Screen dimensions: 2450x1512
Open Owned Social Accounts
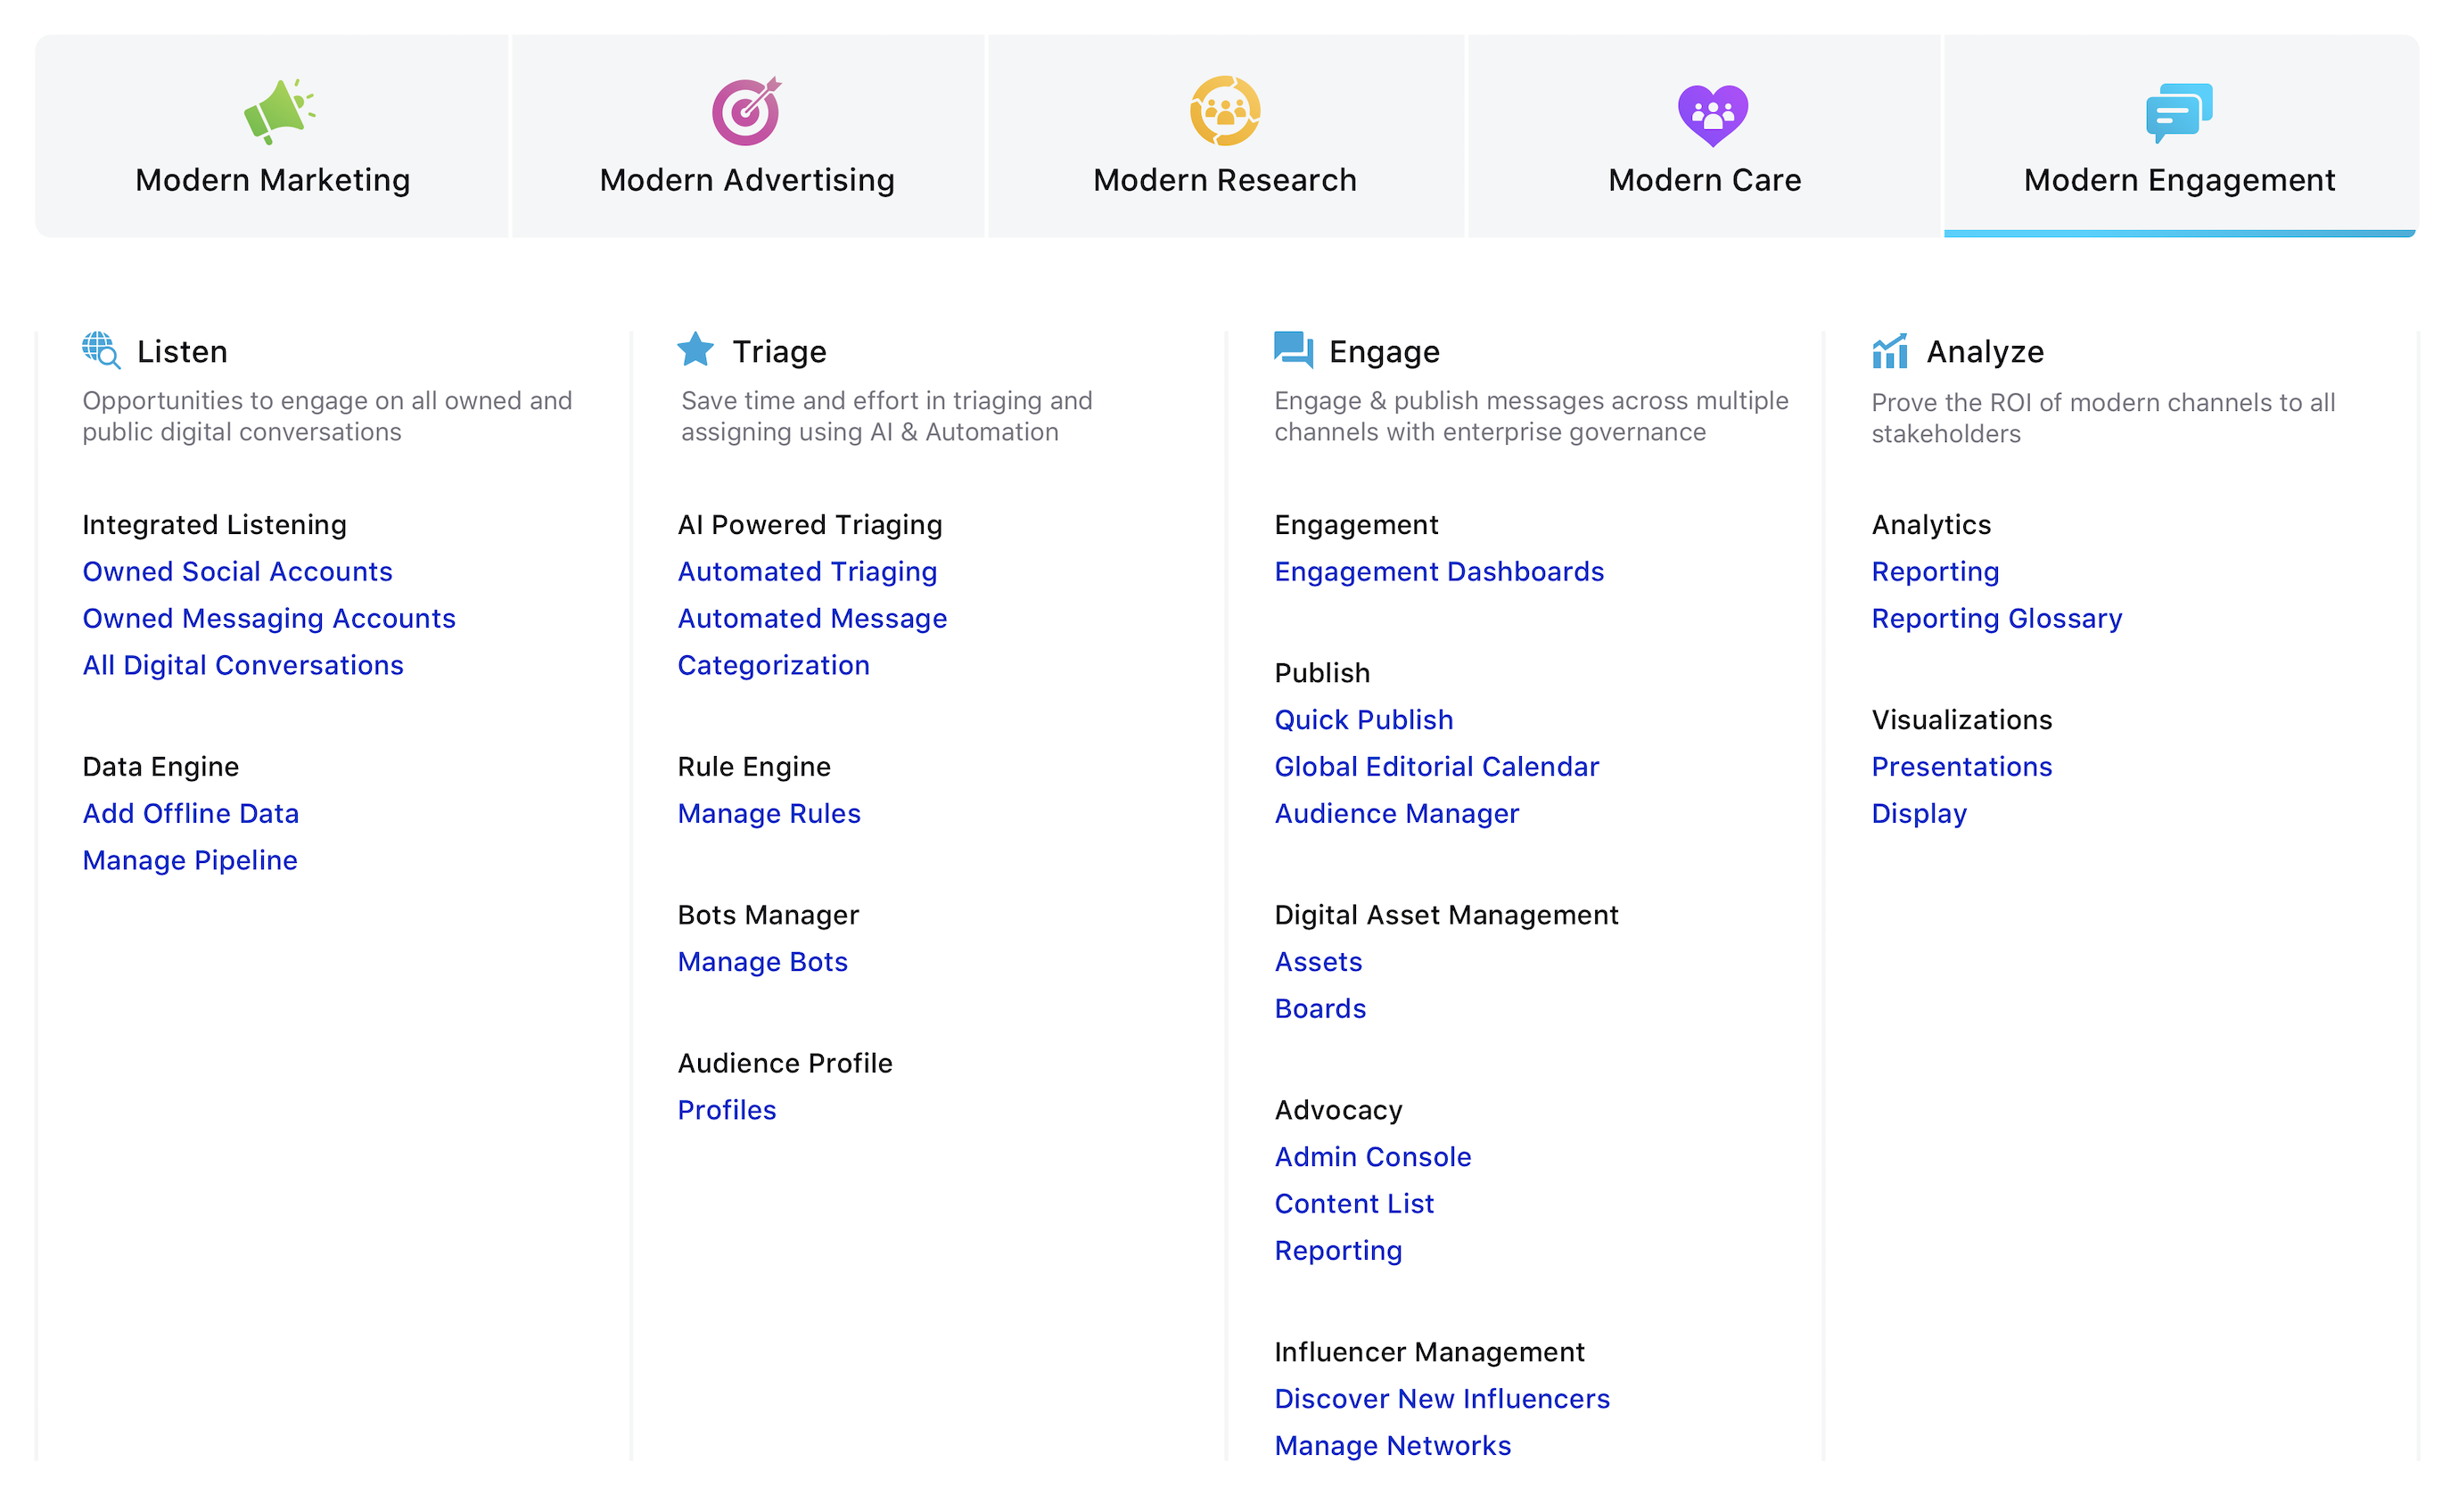237,571
